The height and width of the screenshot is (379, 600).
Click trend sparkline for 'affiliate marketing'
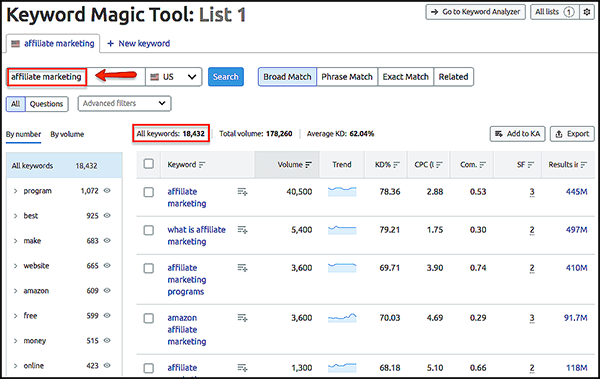[342, 191]
